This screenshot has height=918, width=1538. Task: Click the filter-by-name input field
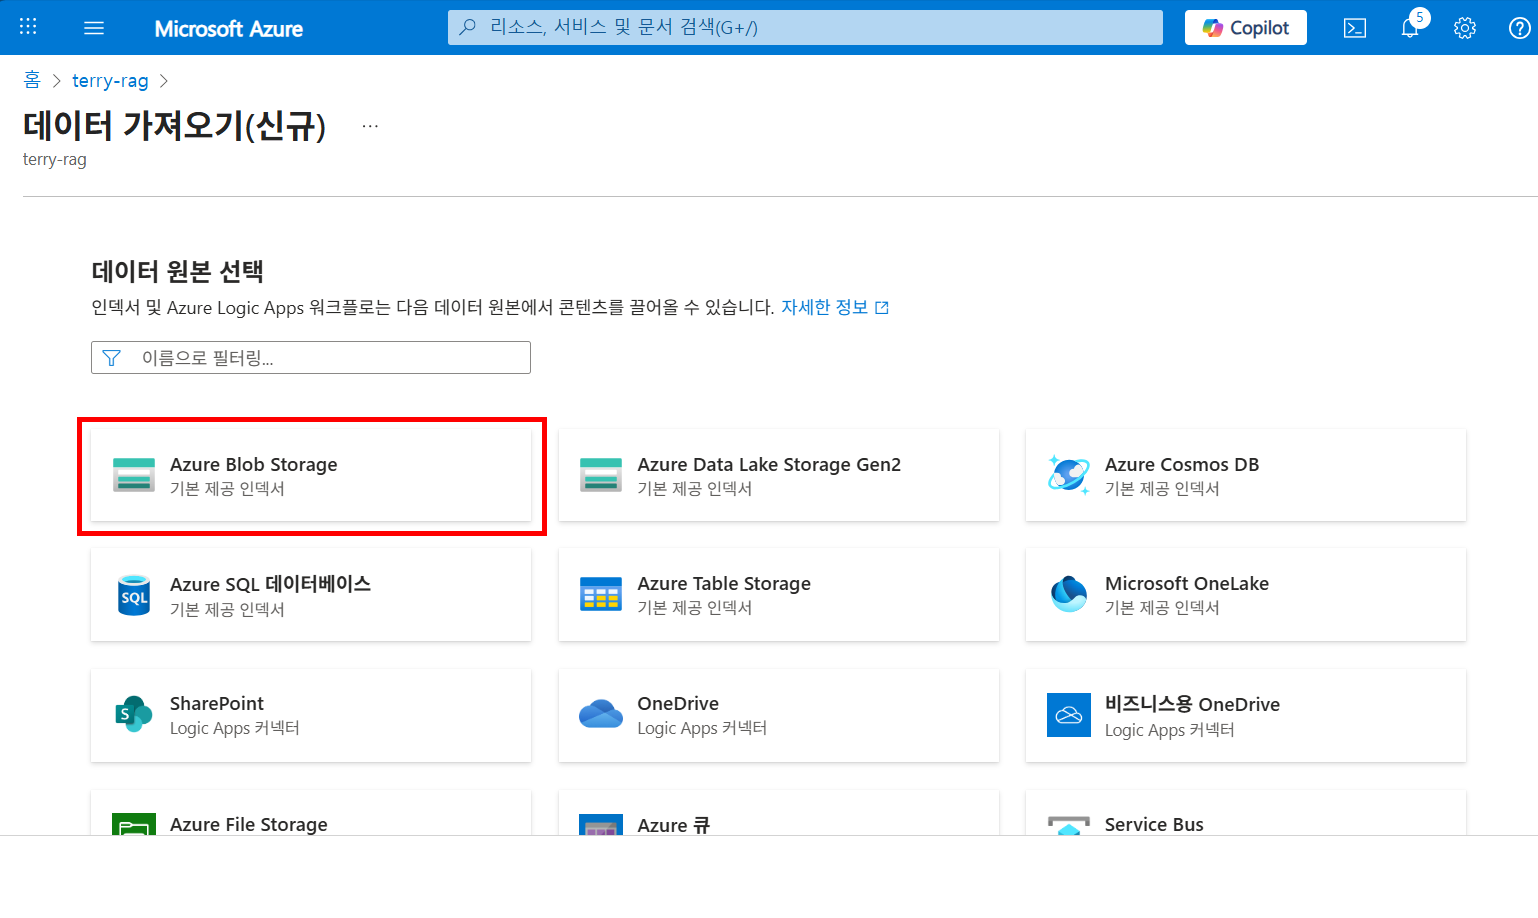311,358
